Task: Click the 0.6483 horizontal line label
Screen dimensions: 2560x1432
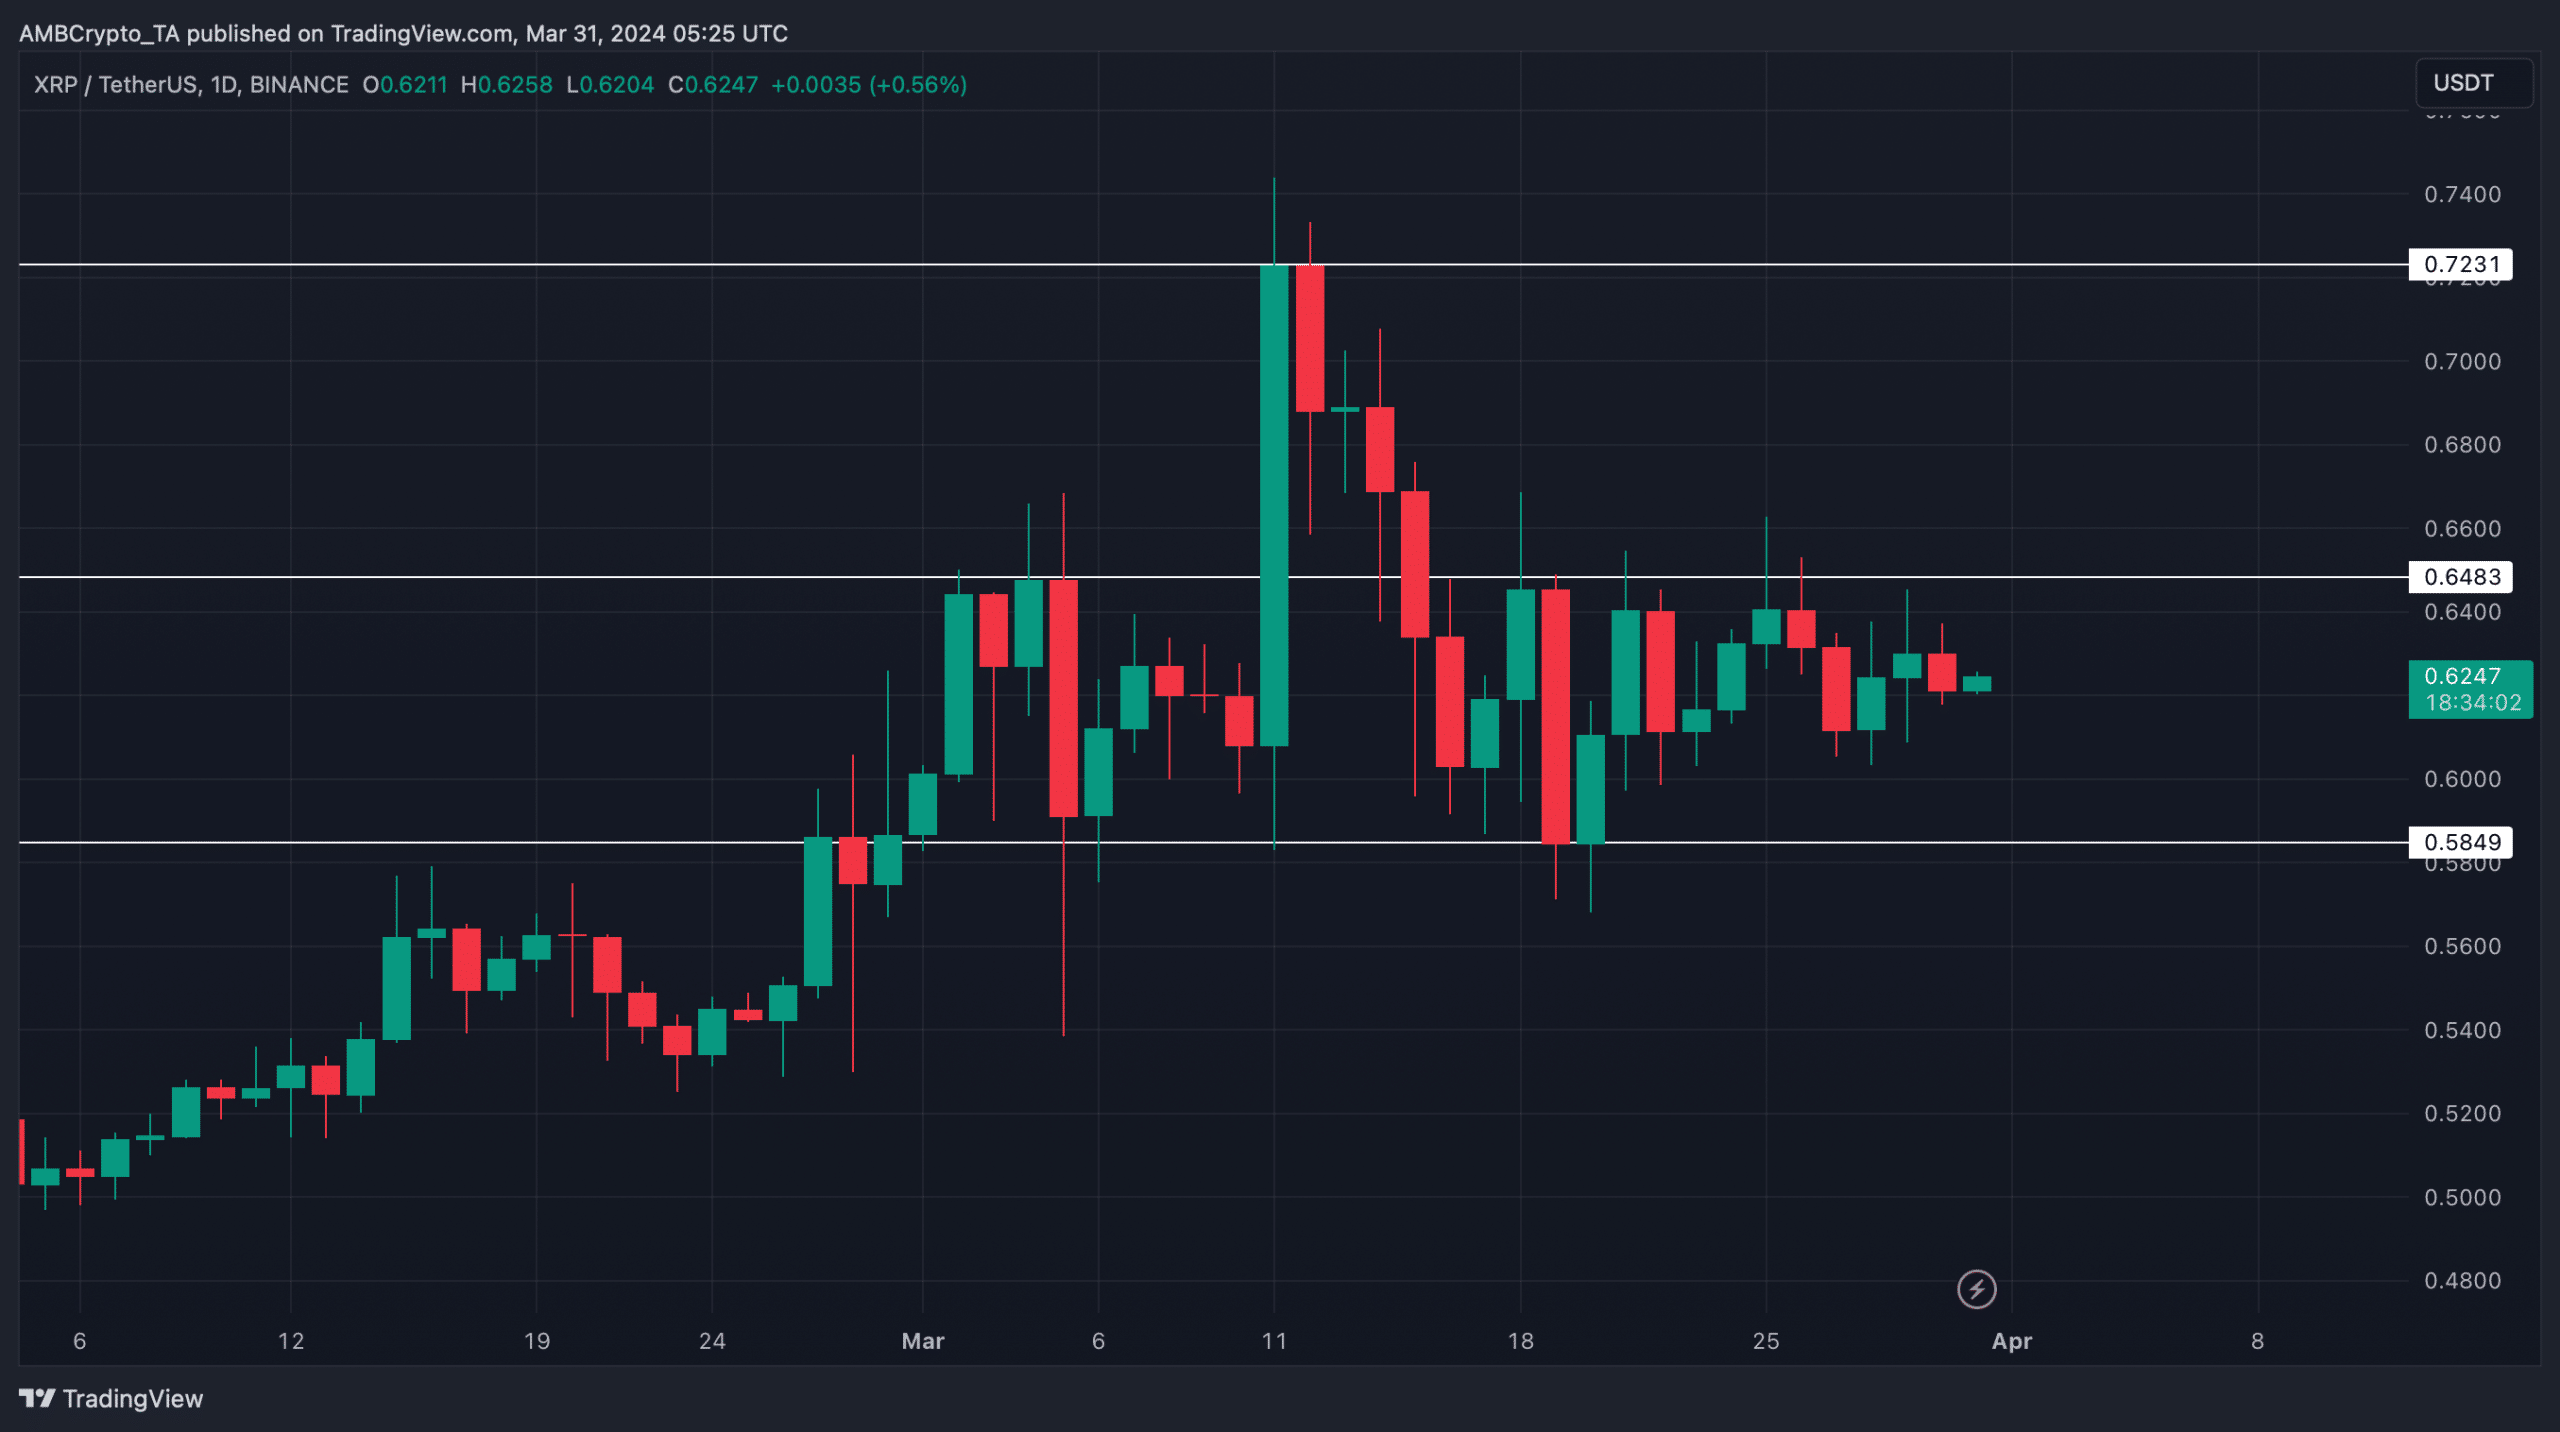Action: 2461,577
